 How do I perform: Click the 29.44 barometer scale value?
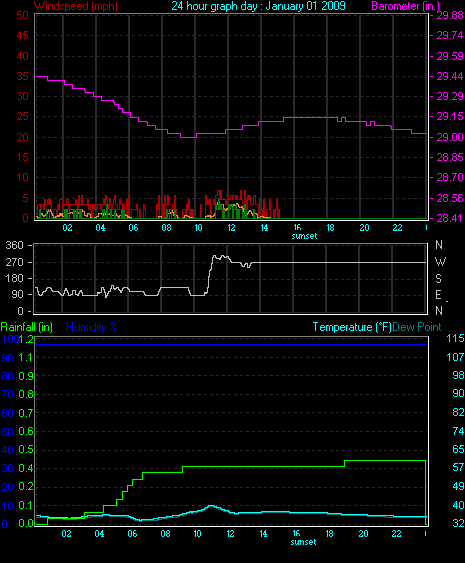pyautogui.click(x=450, y=76)
